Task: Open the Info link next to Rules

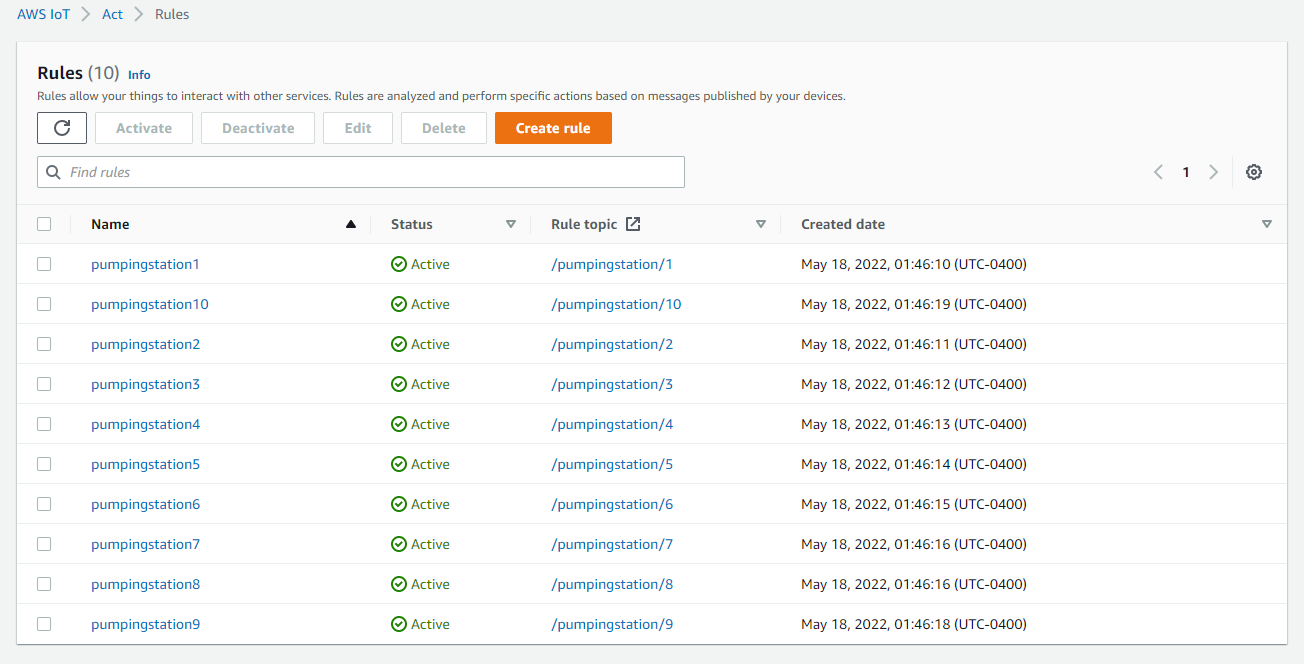Action: pyautogui.click(x=139, y=75)
